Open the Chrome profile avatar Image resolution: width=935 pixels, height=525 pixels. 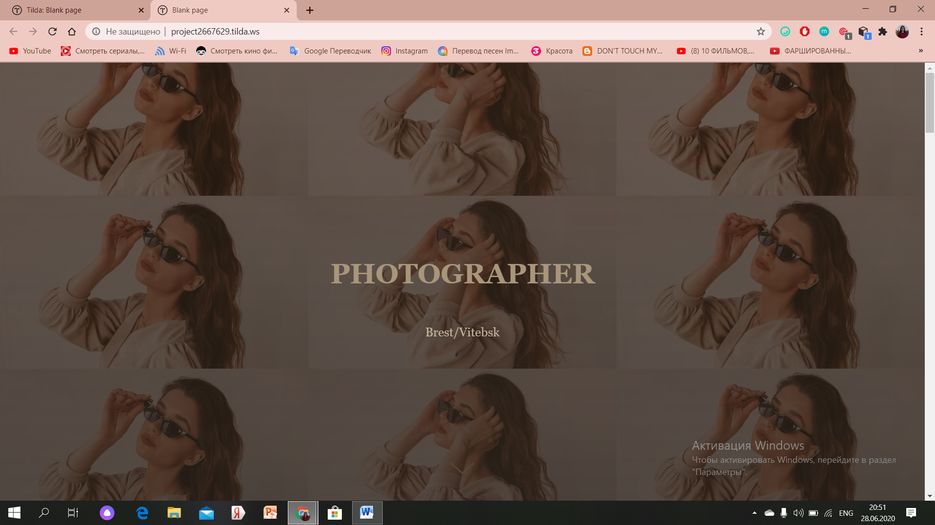coord(902,32)
